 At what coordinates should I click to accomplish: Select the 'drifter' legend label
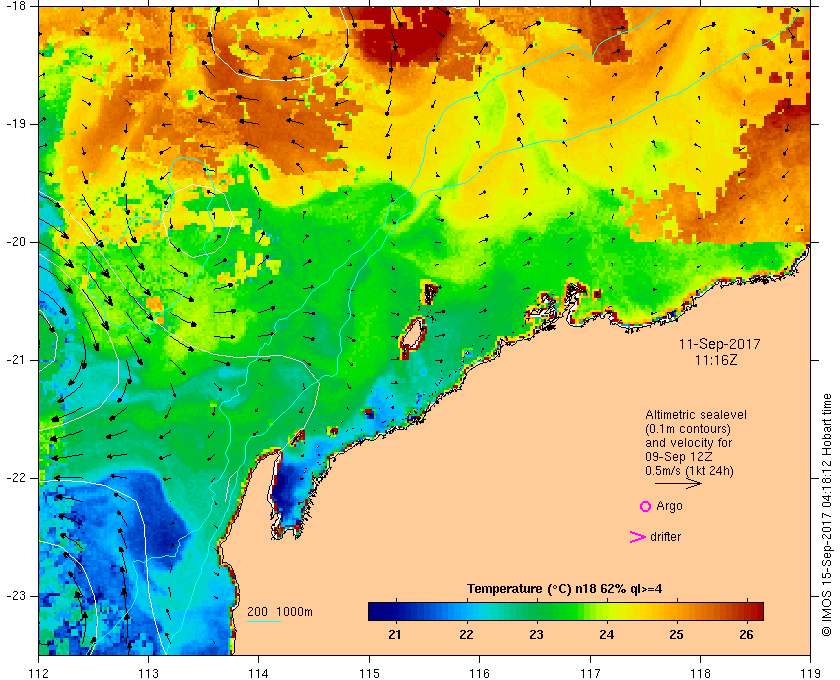(665, 537)
